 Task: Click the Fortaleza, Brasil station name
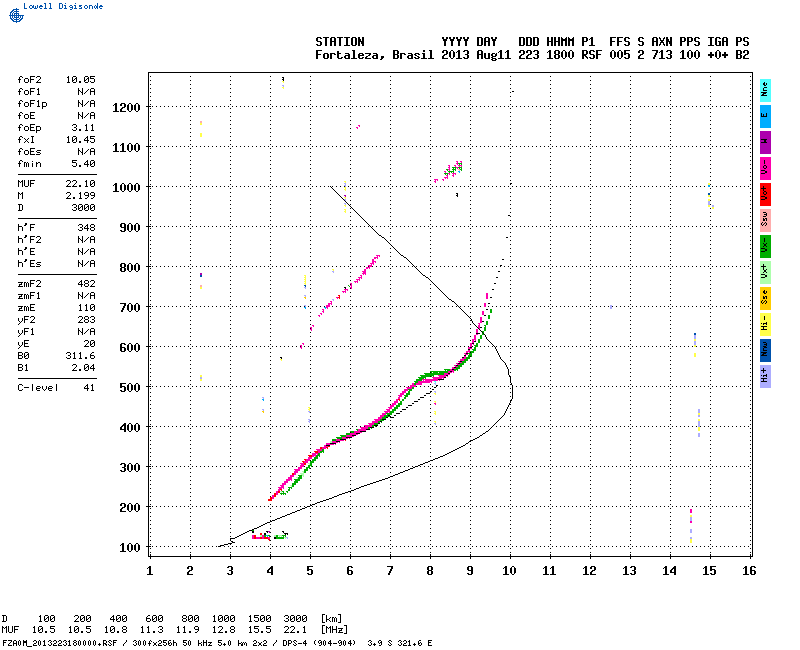[x=375, y=55]
